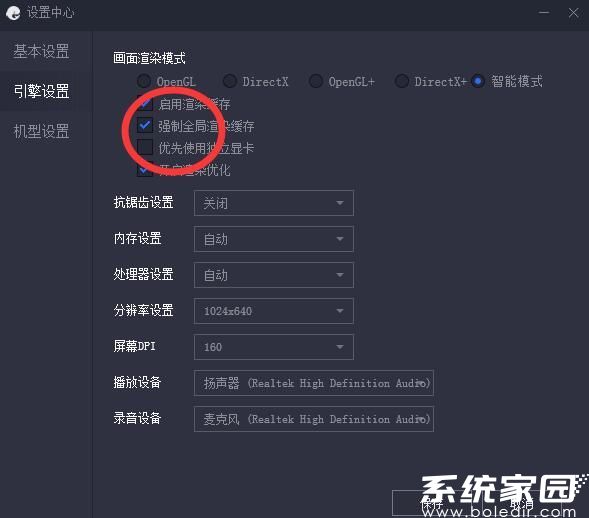
Task: Open the 基本设置 tab
Action: click(41, 51)
